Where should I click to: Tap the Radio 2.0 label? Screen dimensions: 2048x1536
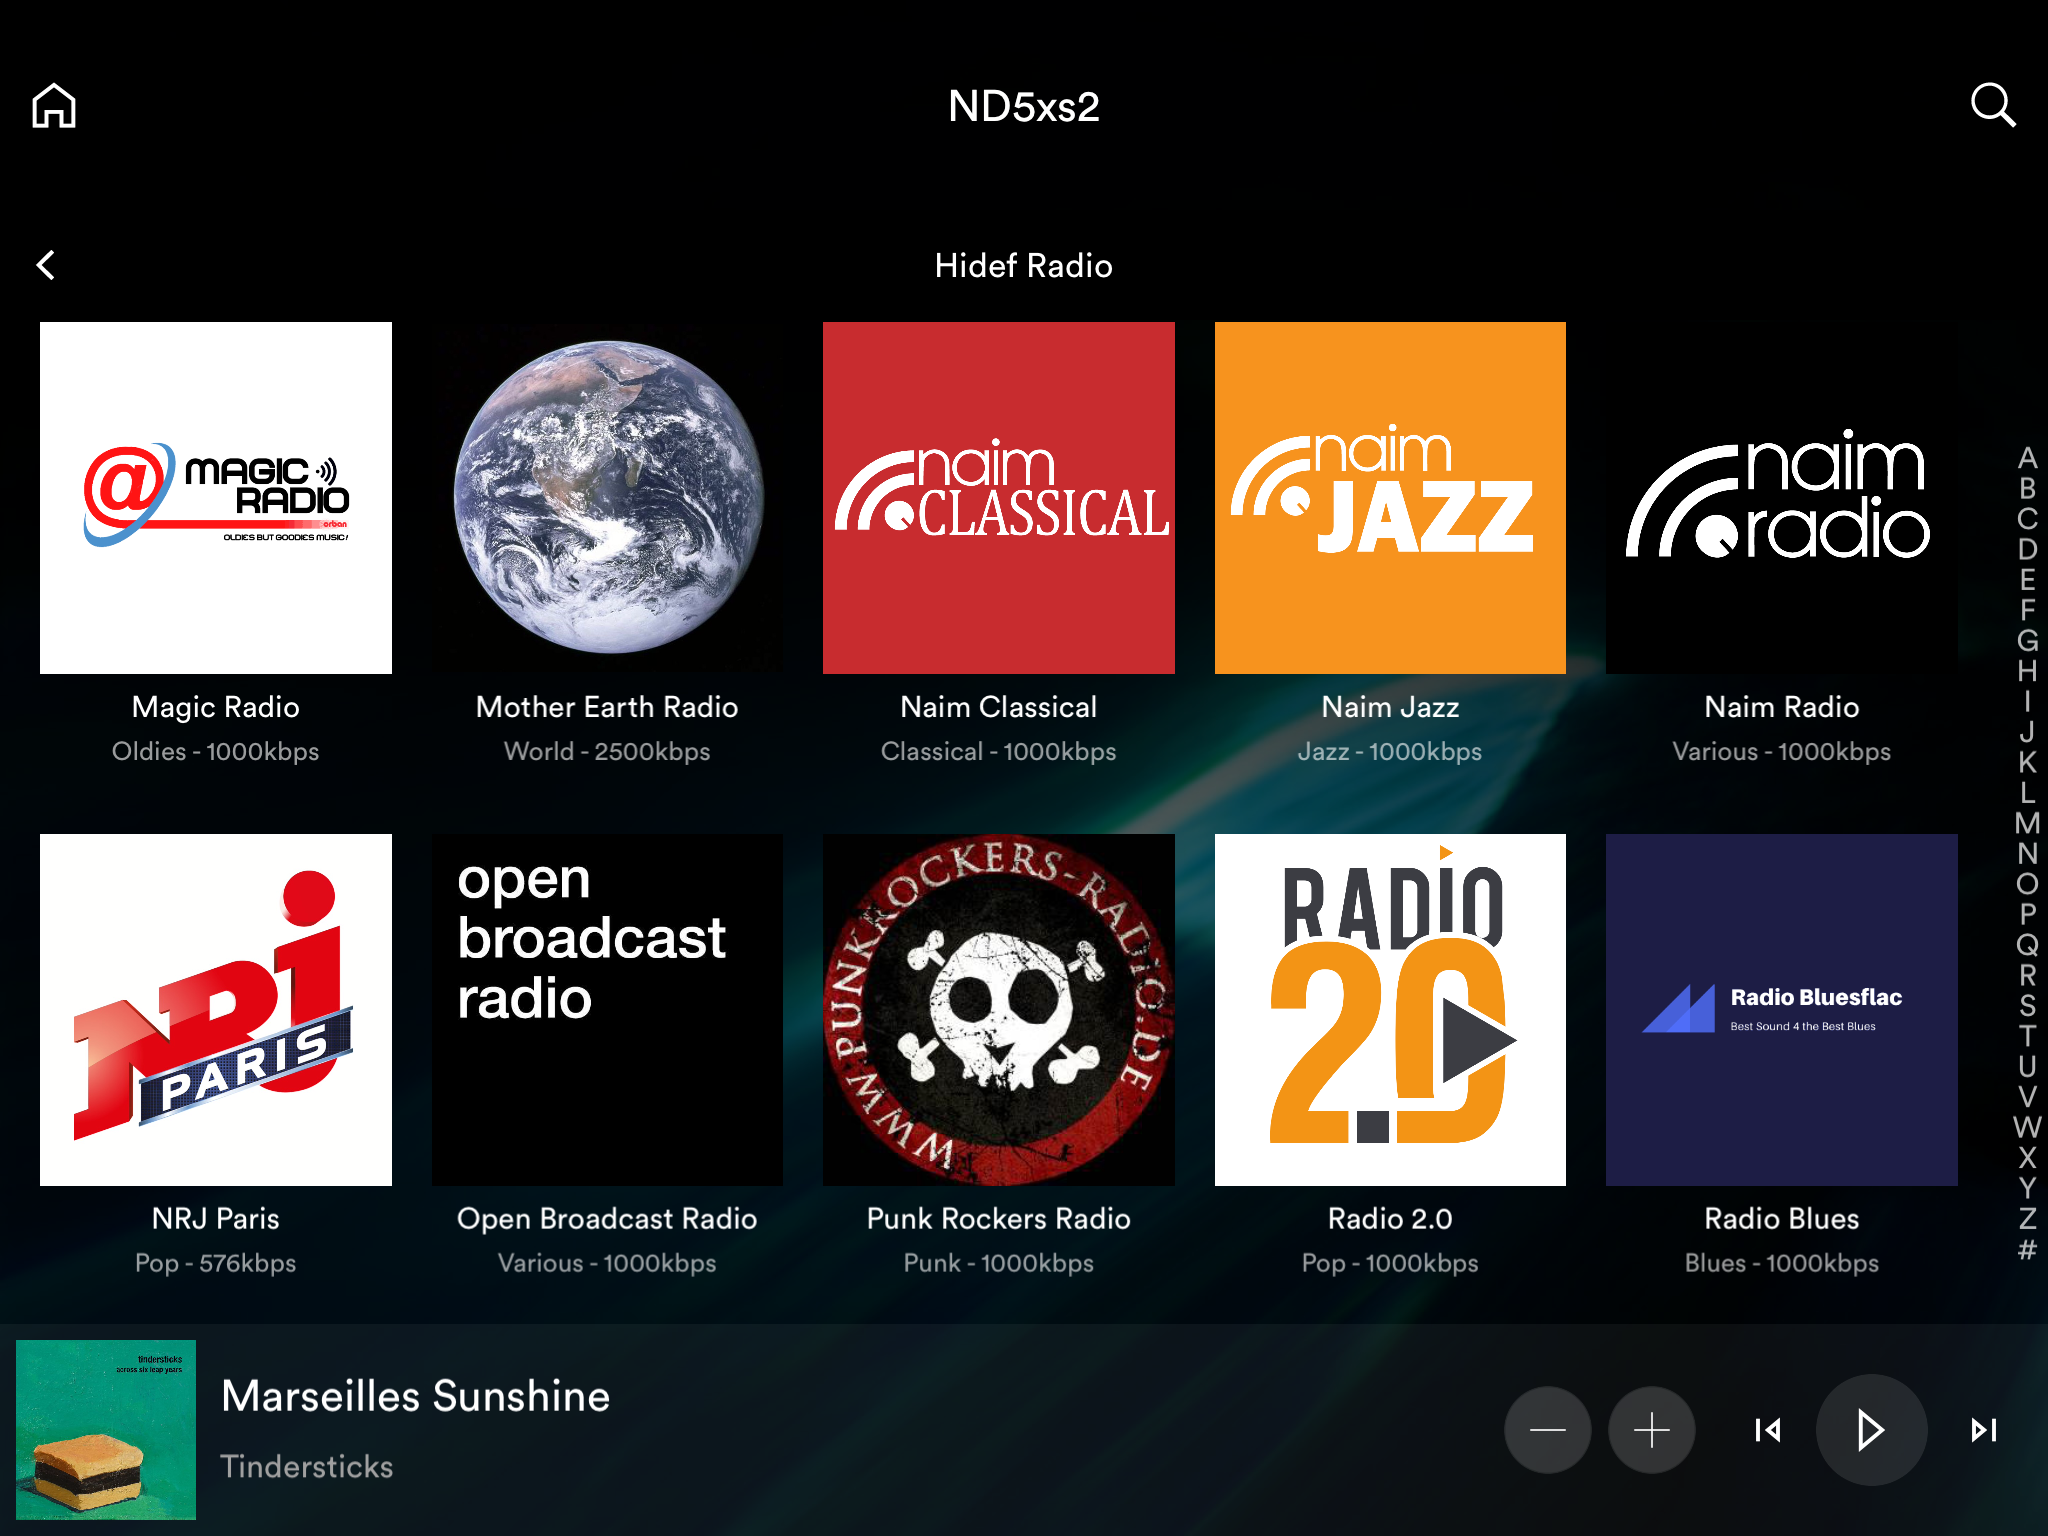point(1390,1219)
